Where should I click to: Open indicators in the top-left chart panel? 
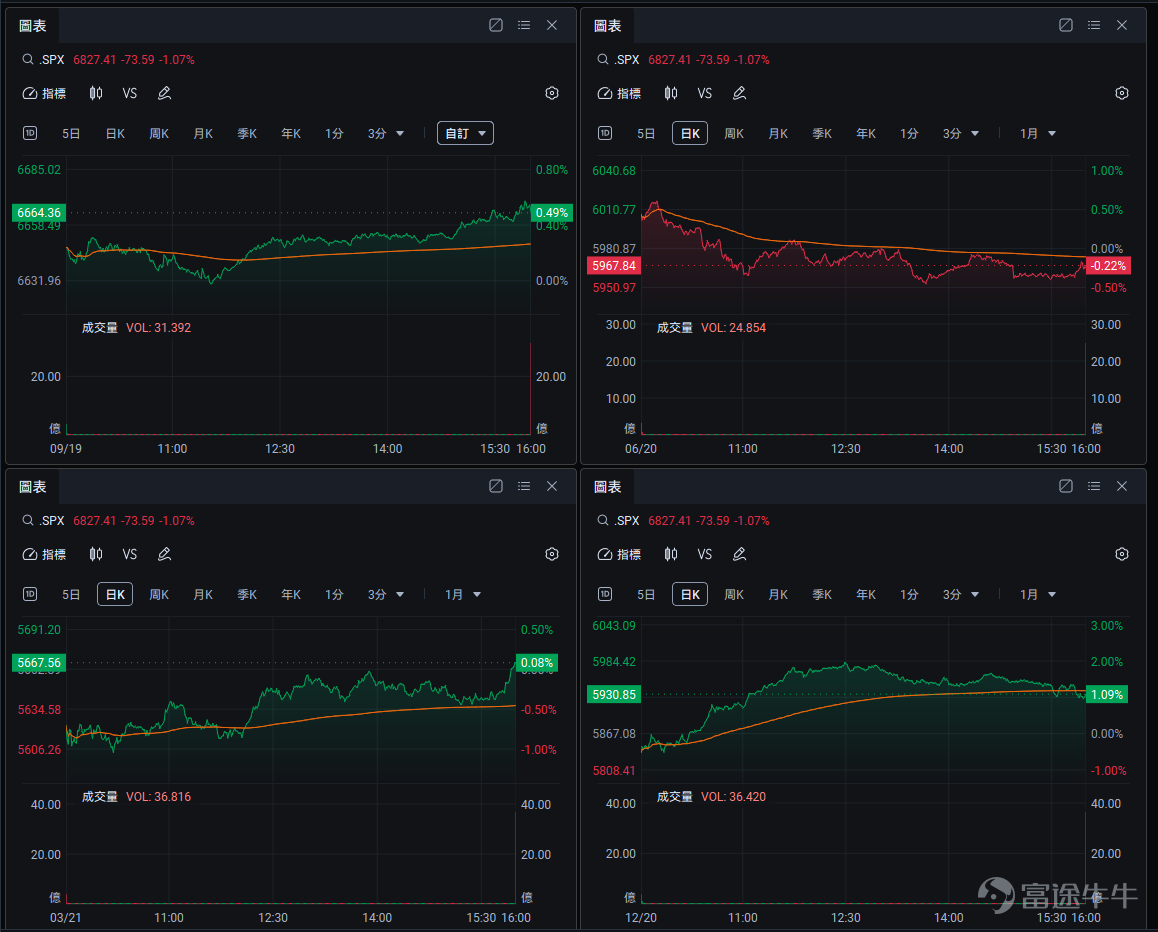point(44,93)
